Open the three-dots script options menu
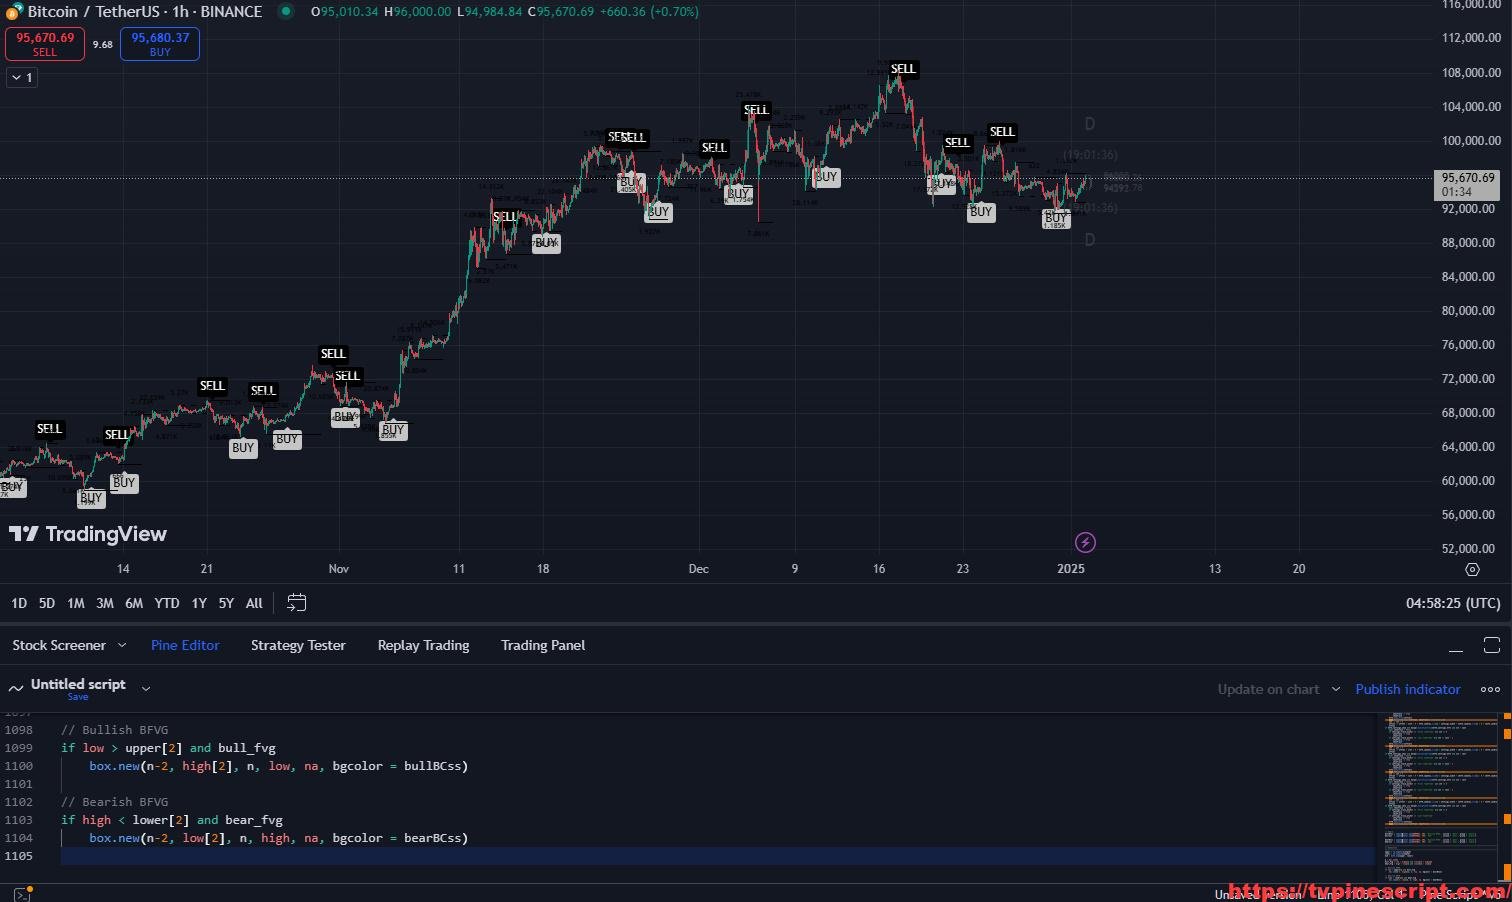1512x902 pixels. (x=1490, y=689)
